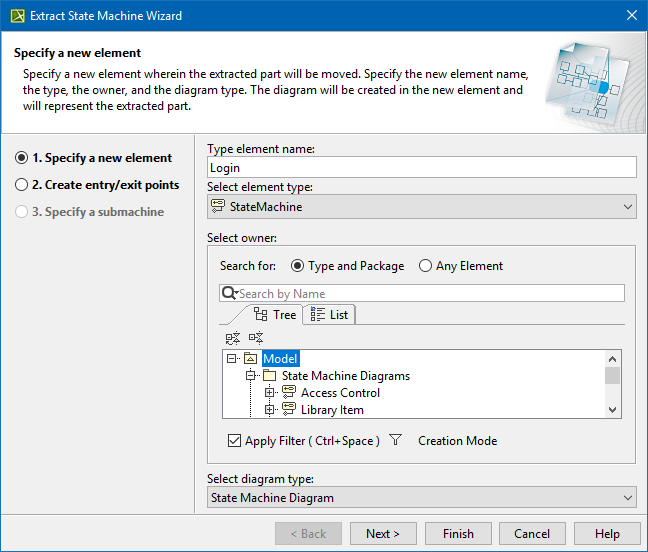
Task: Switch to the Tree tab
Action: (275, 314)
